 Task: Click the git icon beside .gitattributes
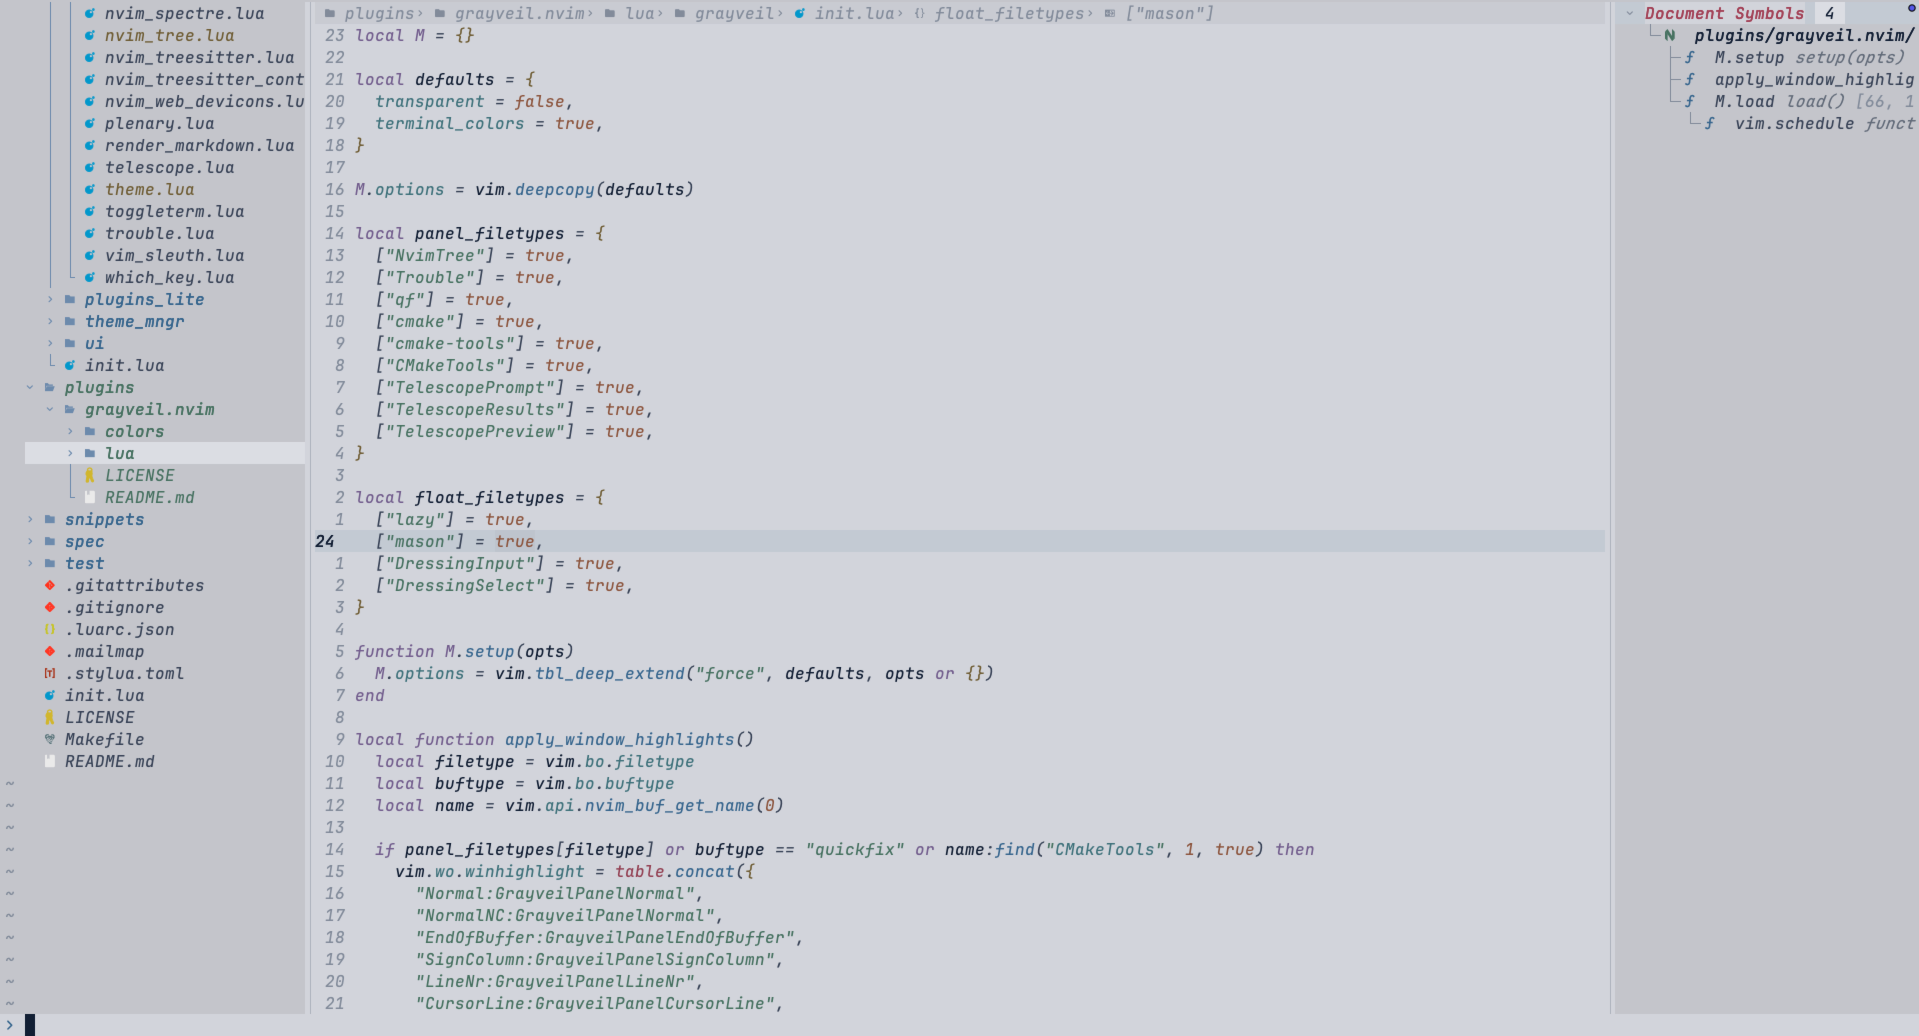50,585
